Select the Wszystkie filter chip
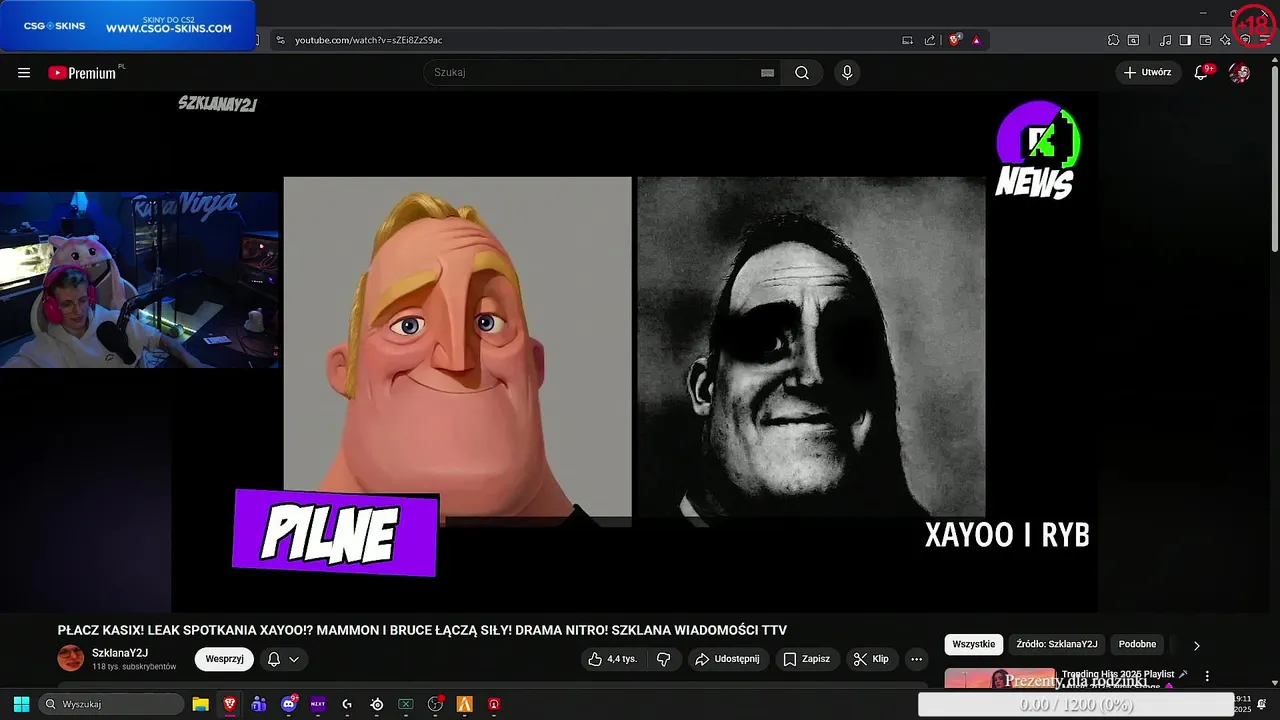The image size is (1280, 720). pos(973,645)
